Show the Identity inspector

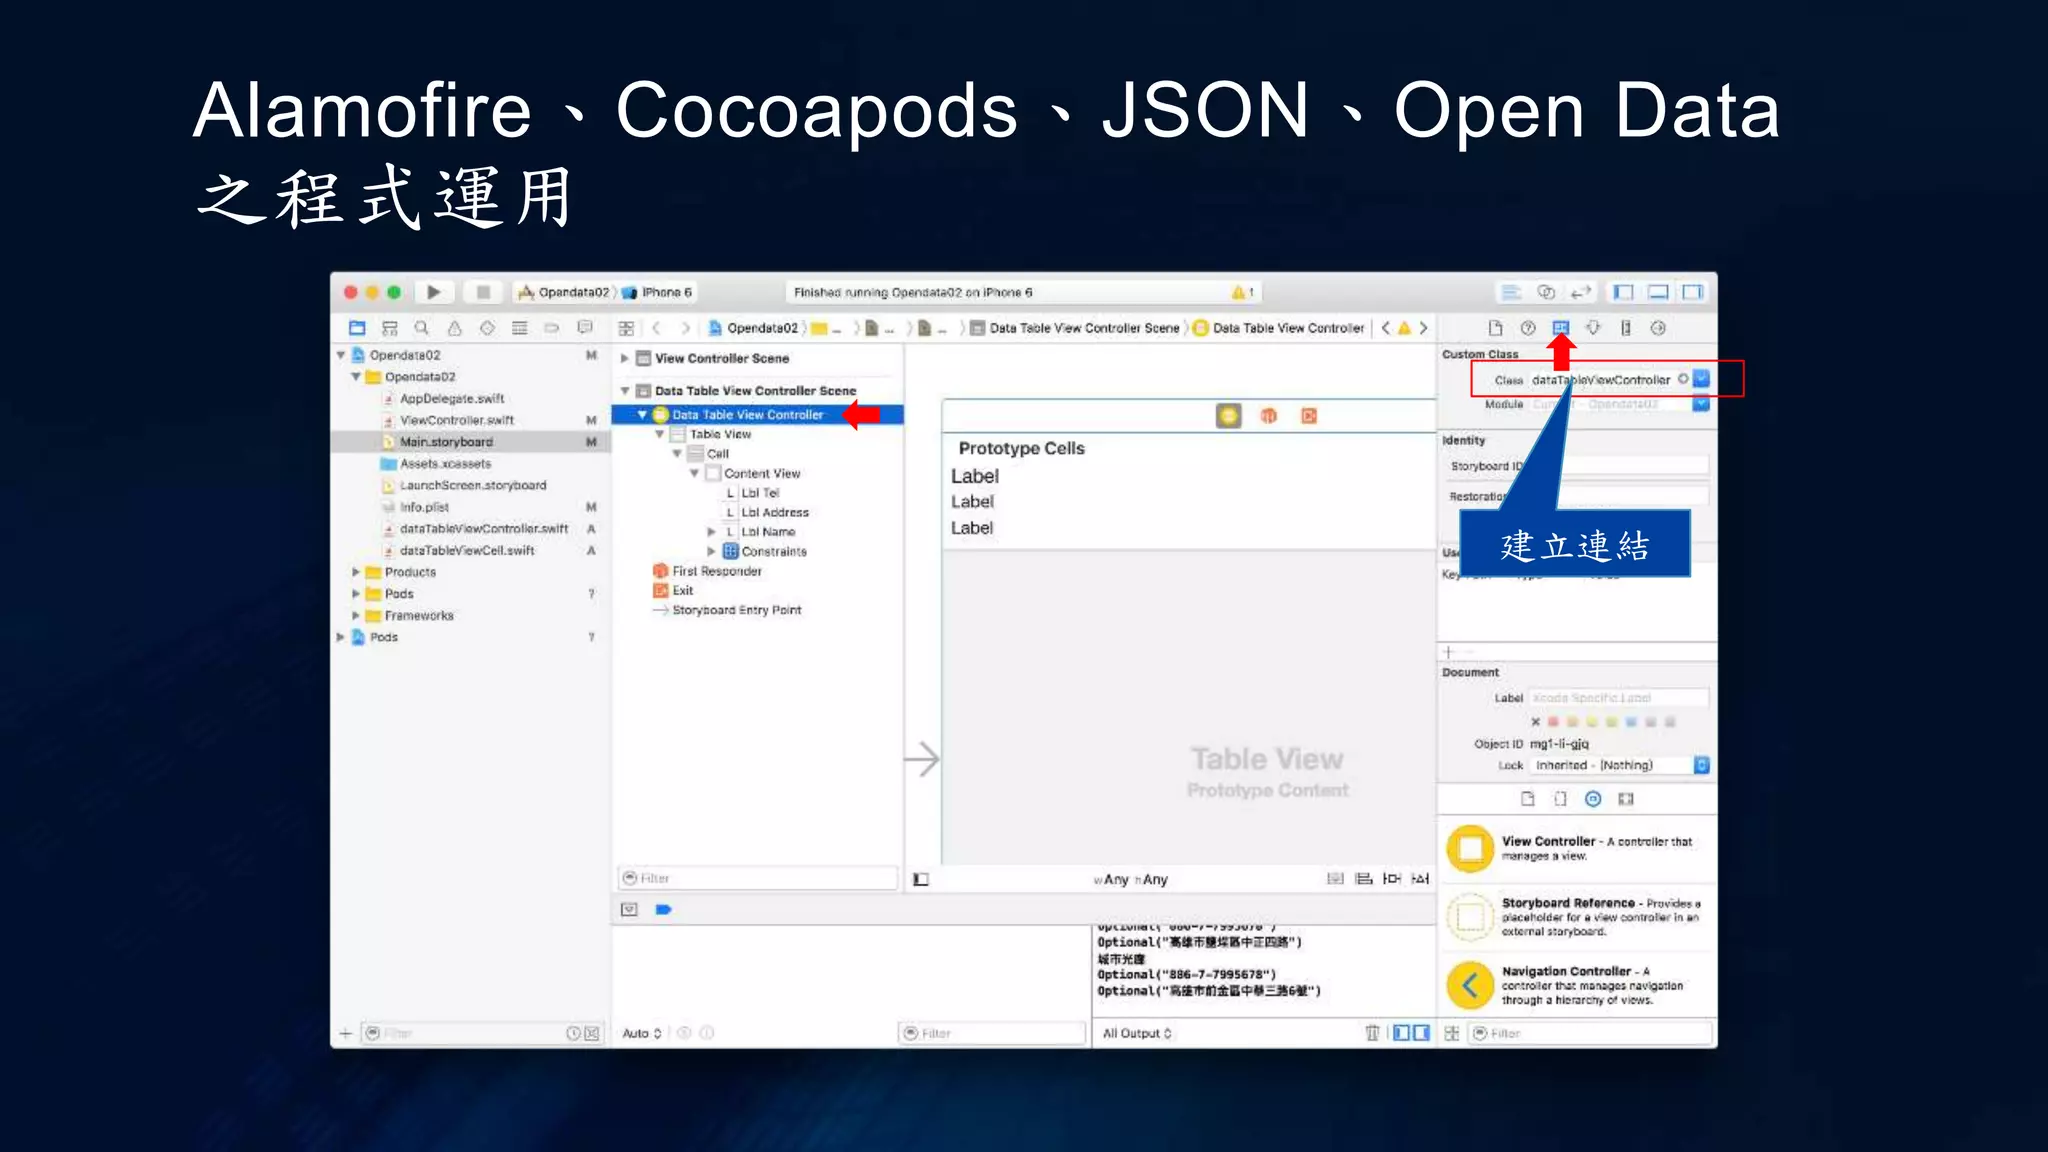click(1561, 328)
